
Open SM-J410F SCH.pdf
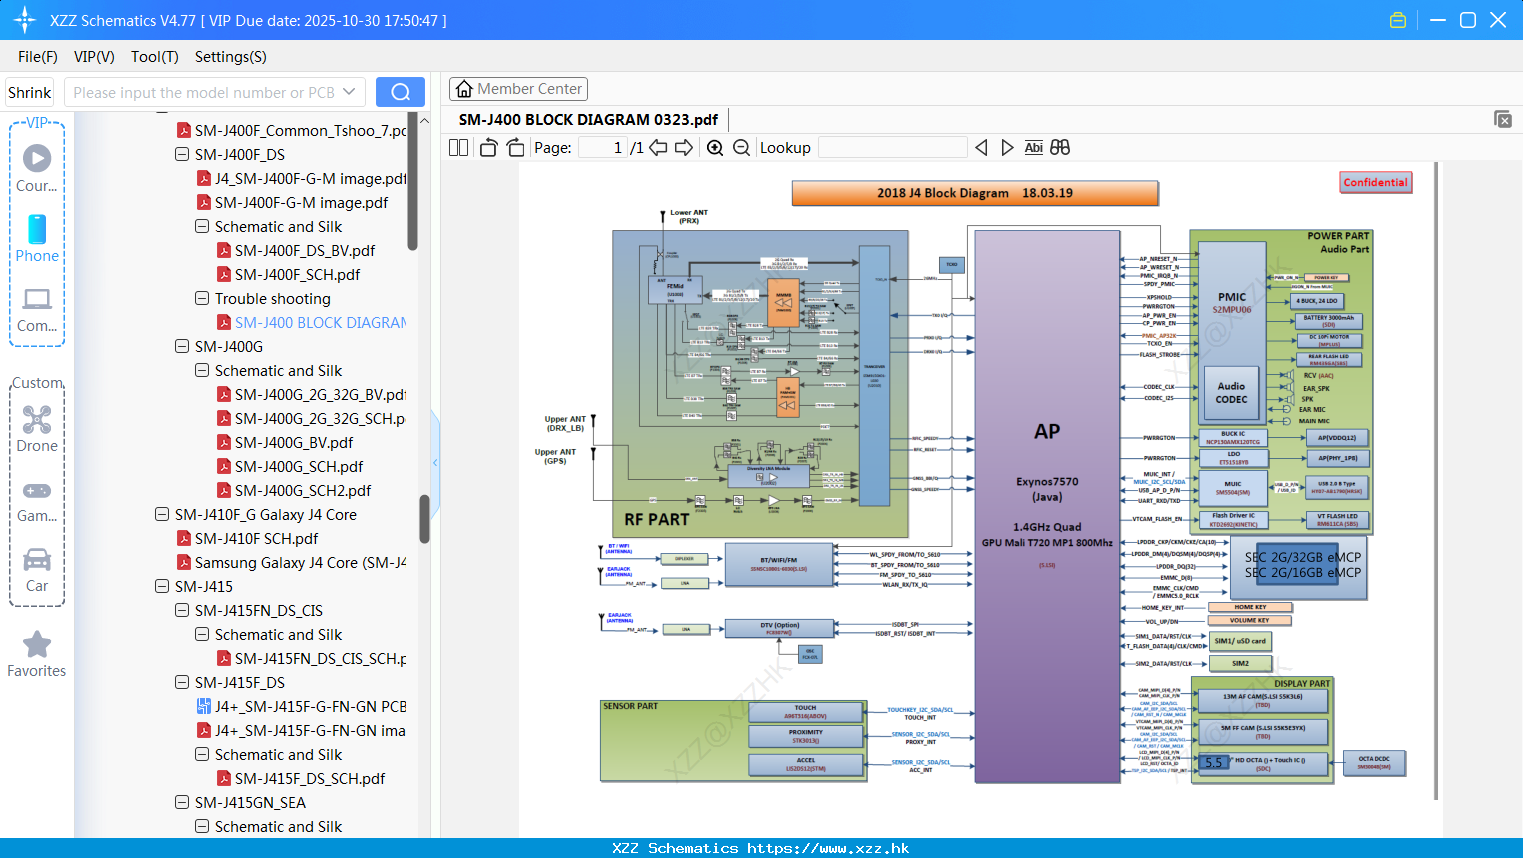coord(248,538)
